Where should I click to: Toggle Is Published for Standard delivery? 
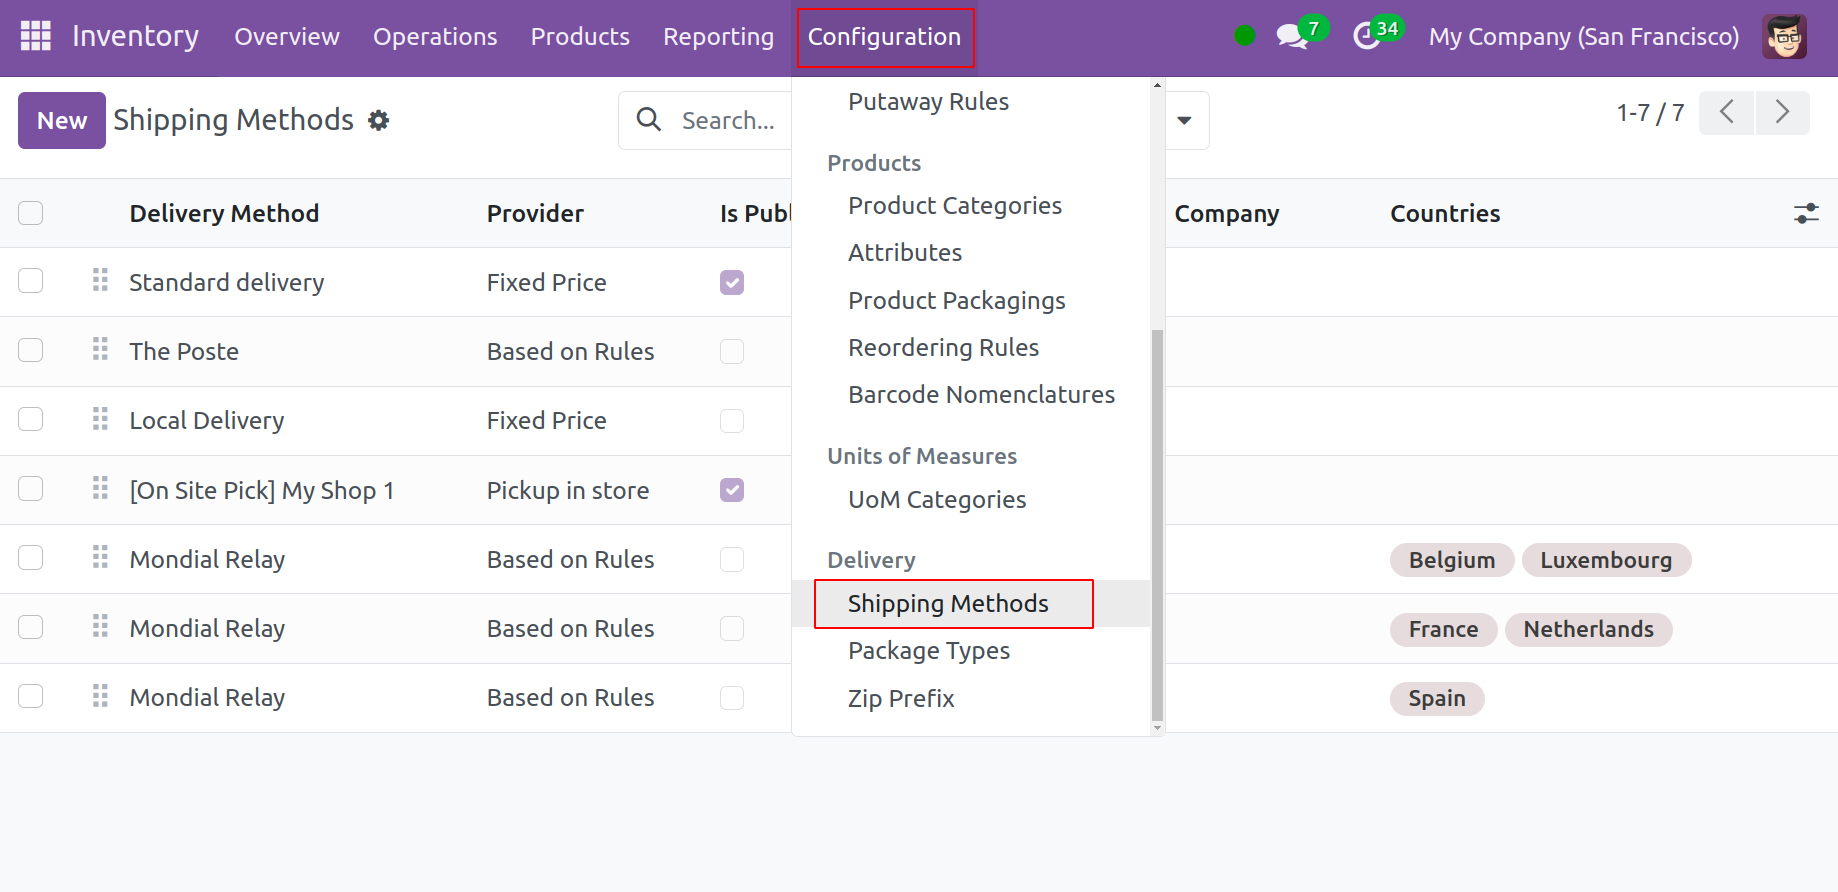click(732, 283)
